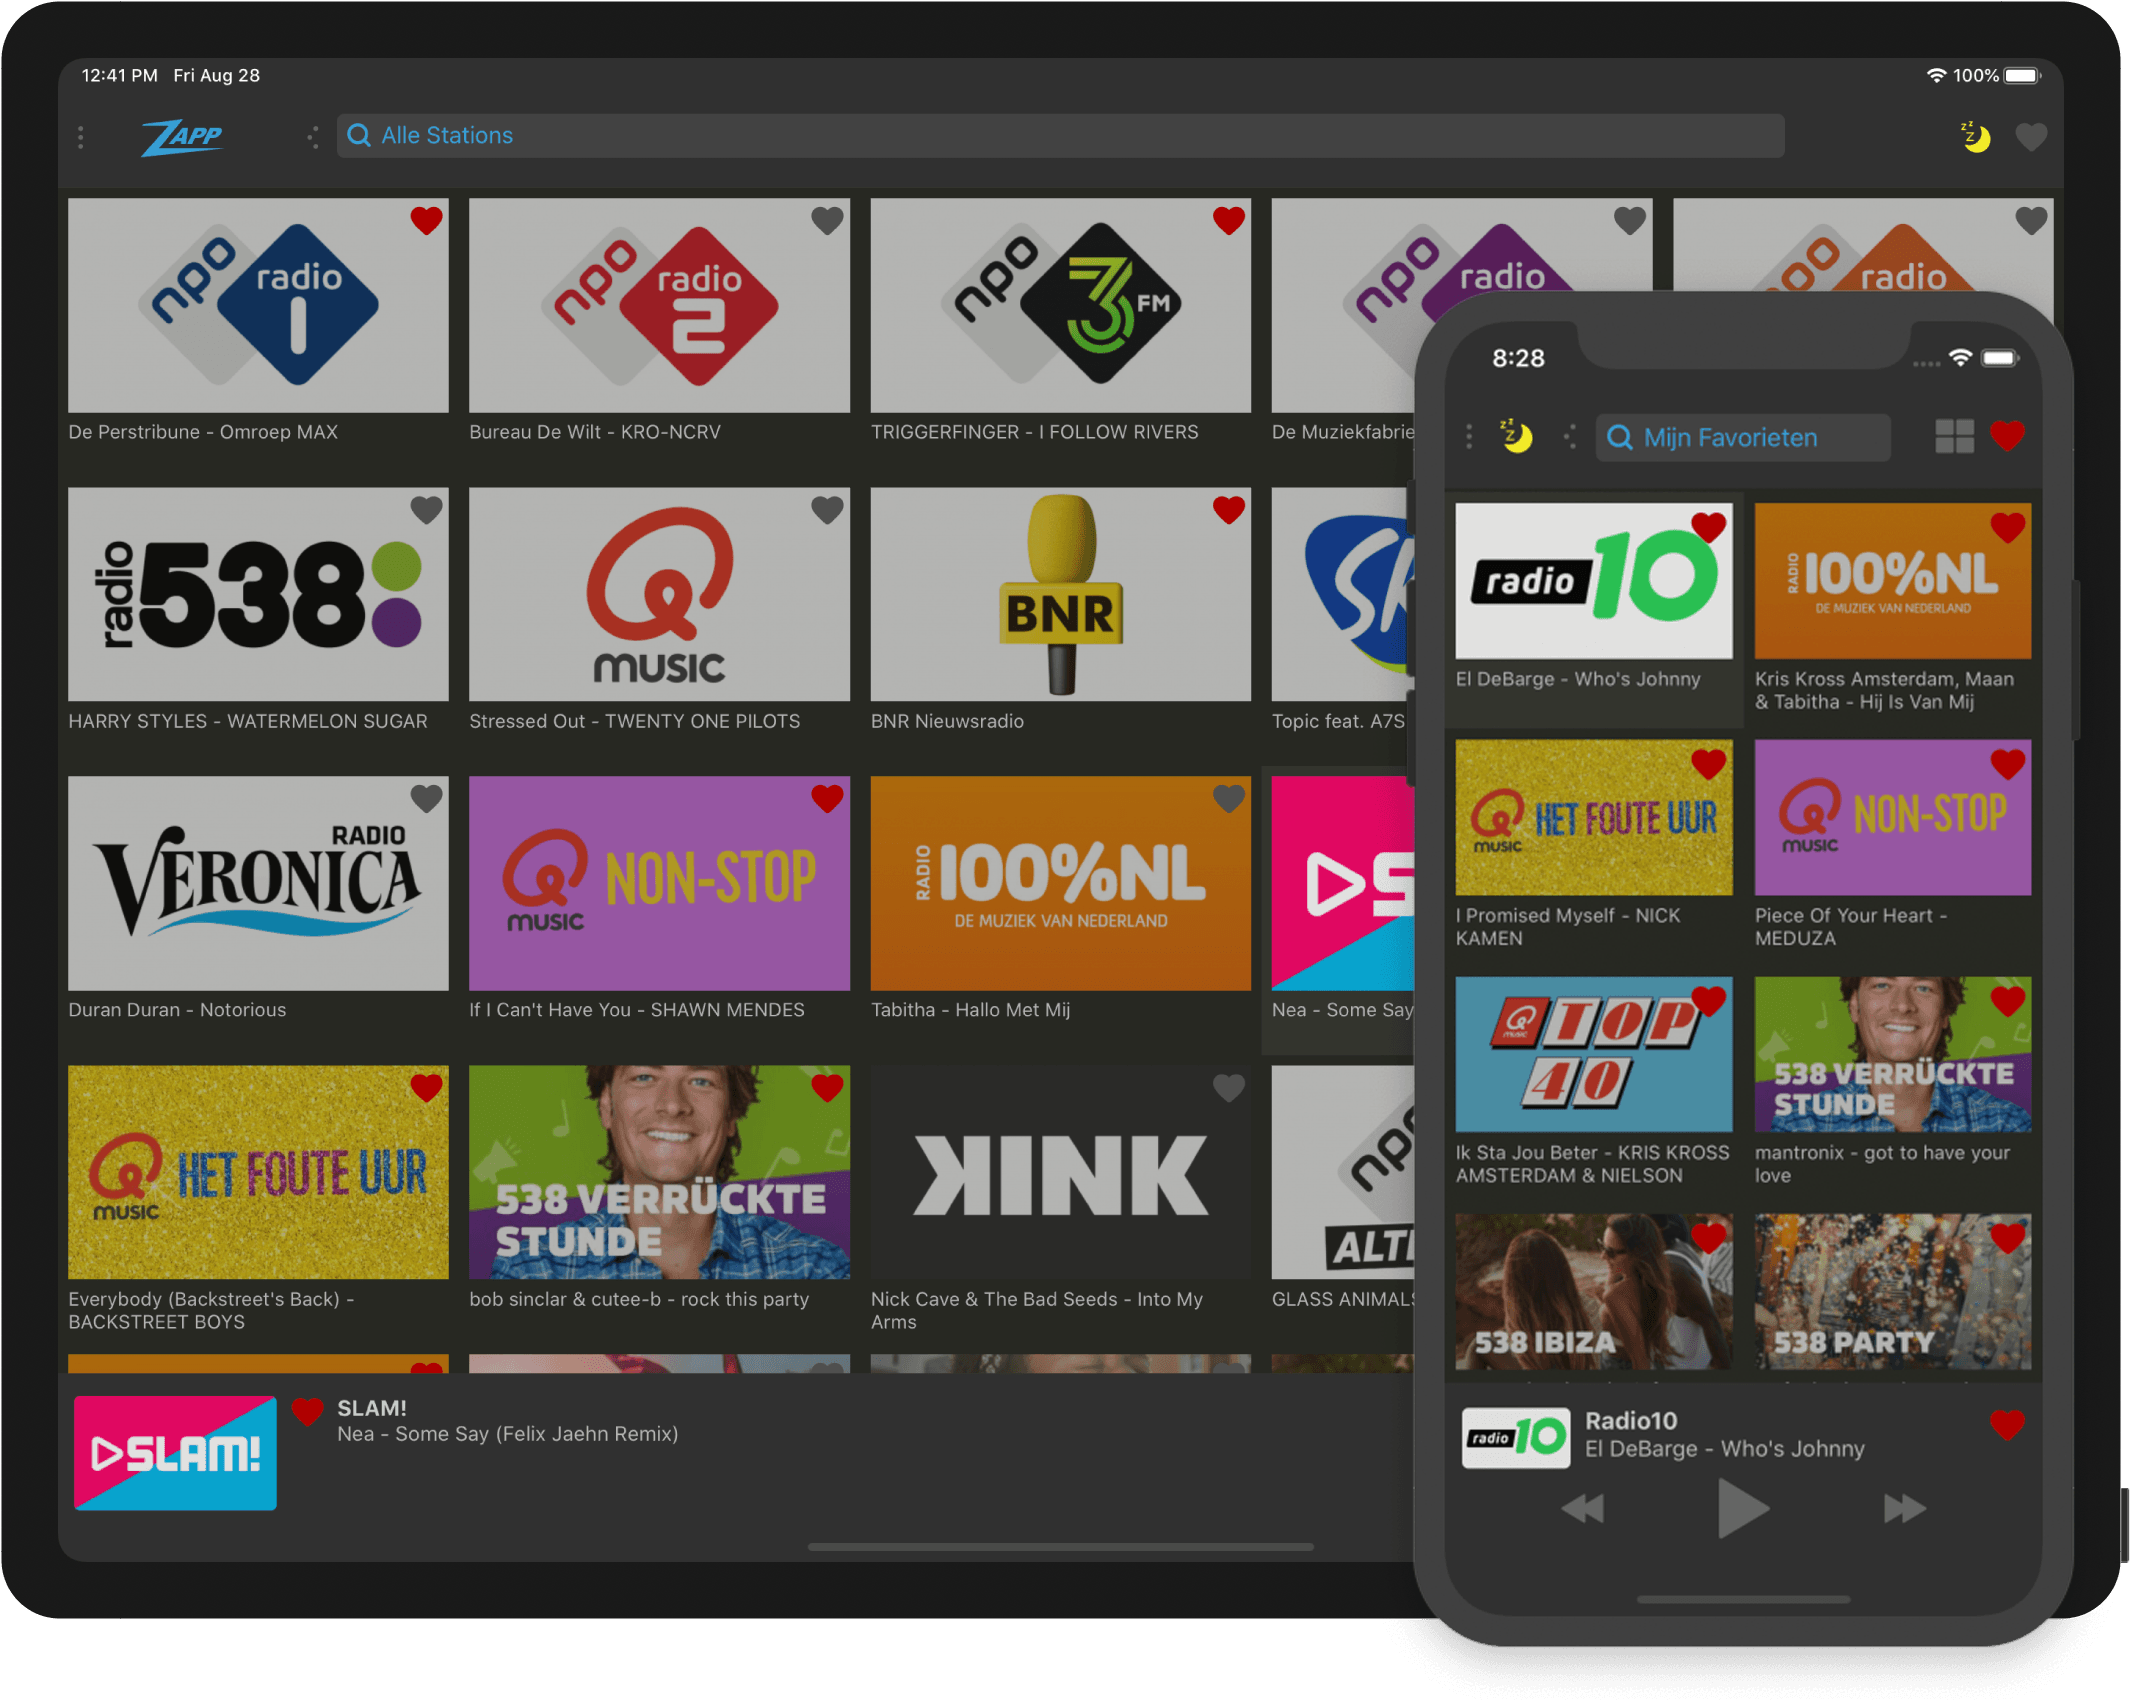Open the SLAM! now-playing artwork

coord(175,1452)
